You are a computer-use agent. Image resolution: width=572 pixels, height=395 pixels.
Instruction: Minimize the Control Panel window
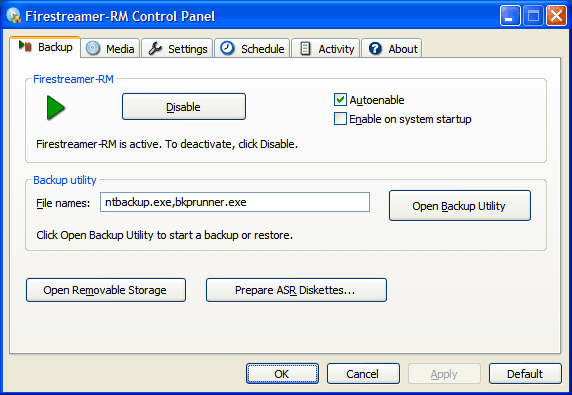[510, 16]
